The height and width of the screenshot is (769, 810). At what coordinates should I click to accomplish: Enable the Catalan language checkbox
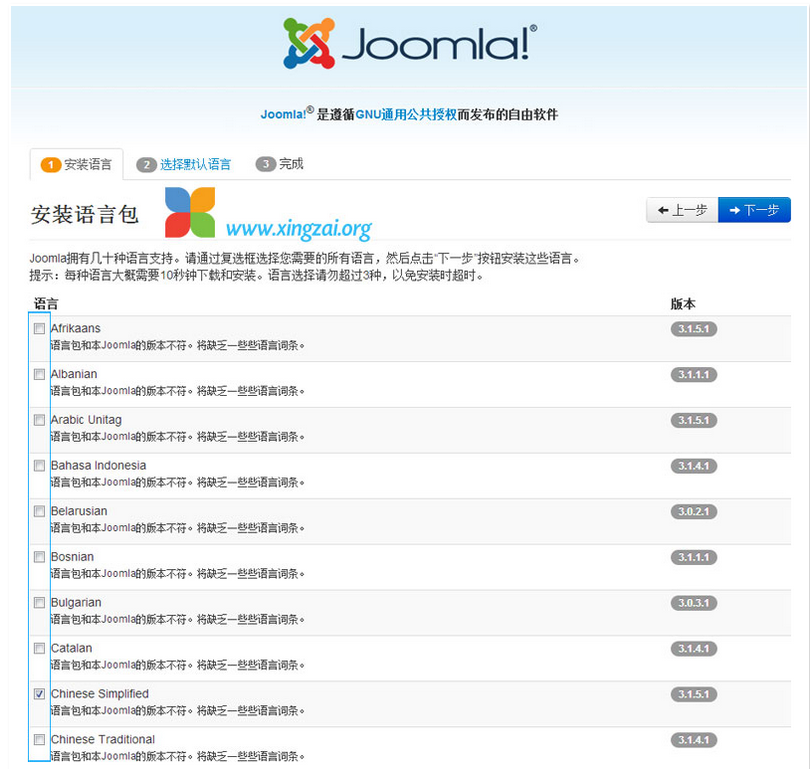(39, 648)
